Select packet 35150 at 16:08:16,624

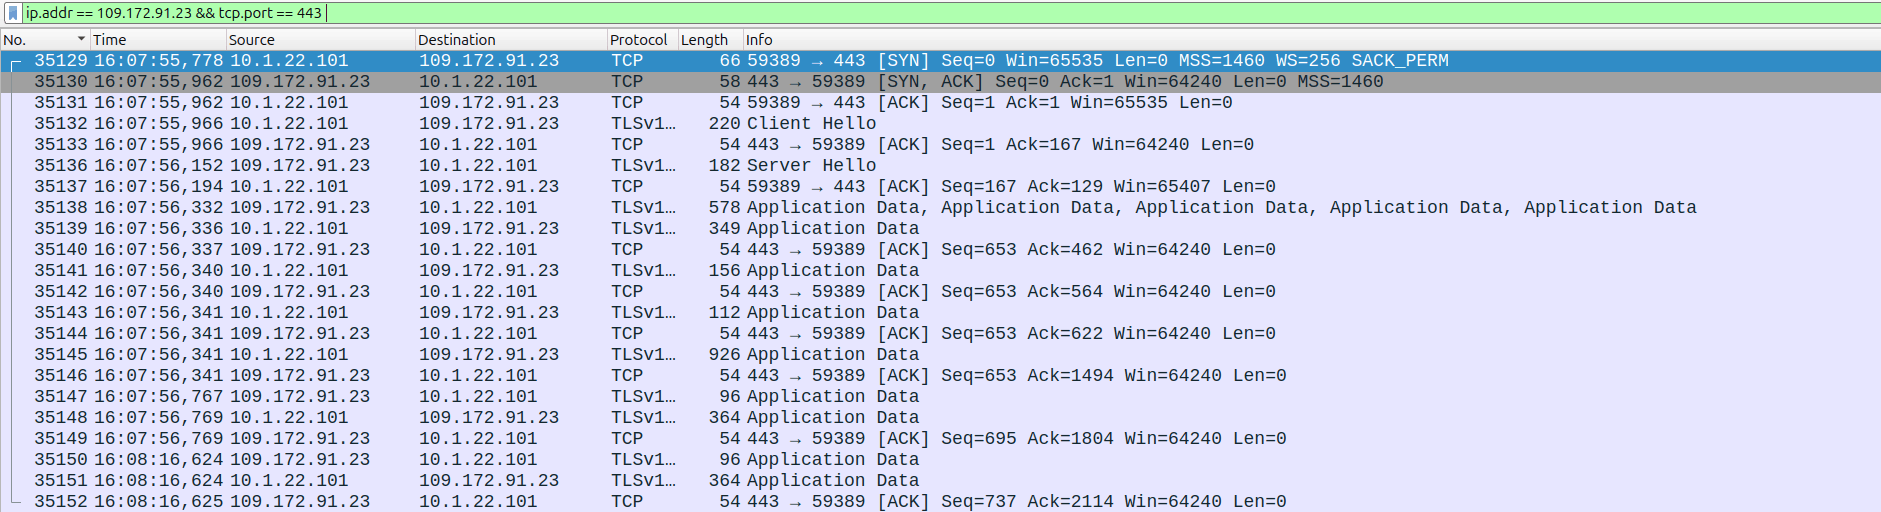point(940,460)
